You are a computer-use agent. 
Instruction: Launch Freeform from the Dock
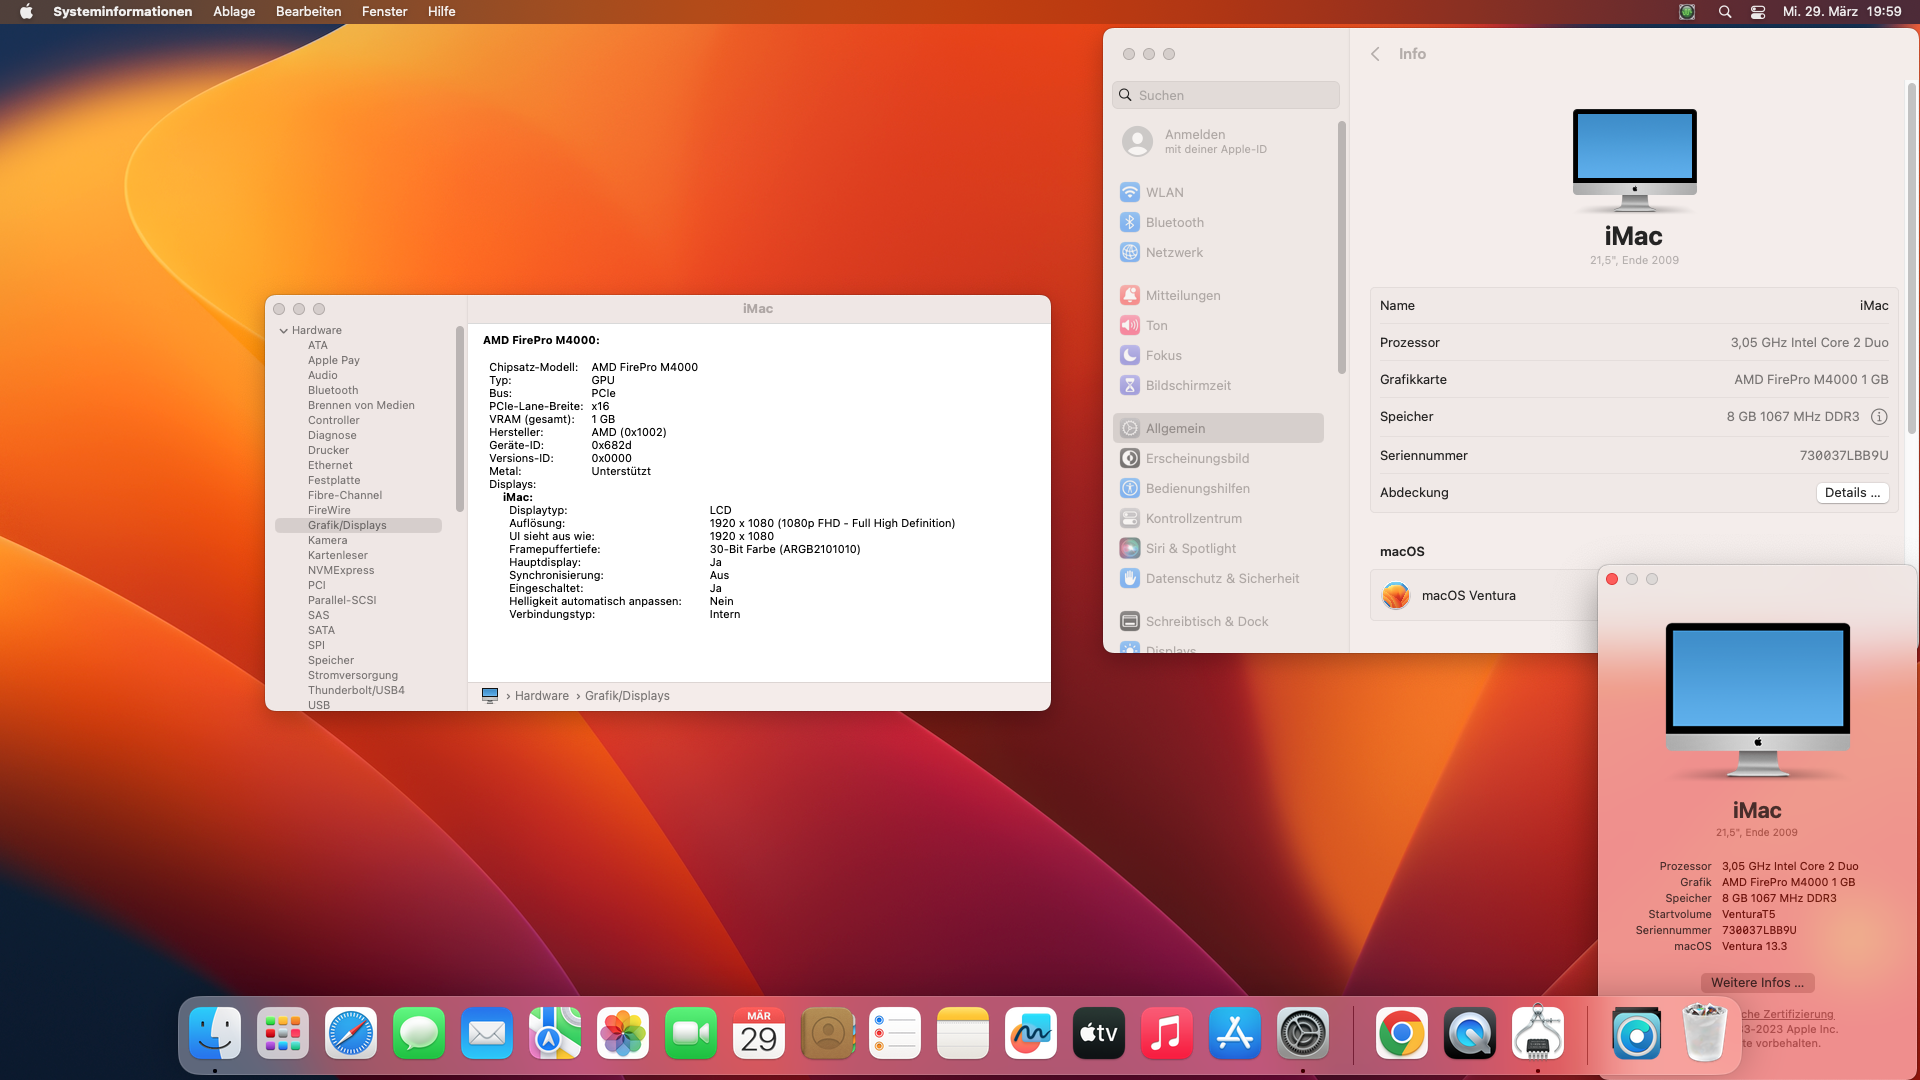1030,1034
